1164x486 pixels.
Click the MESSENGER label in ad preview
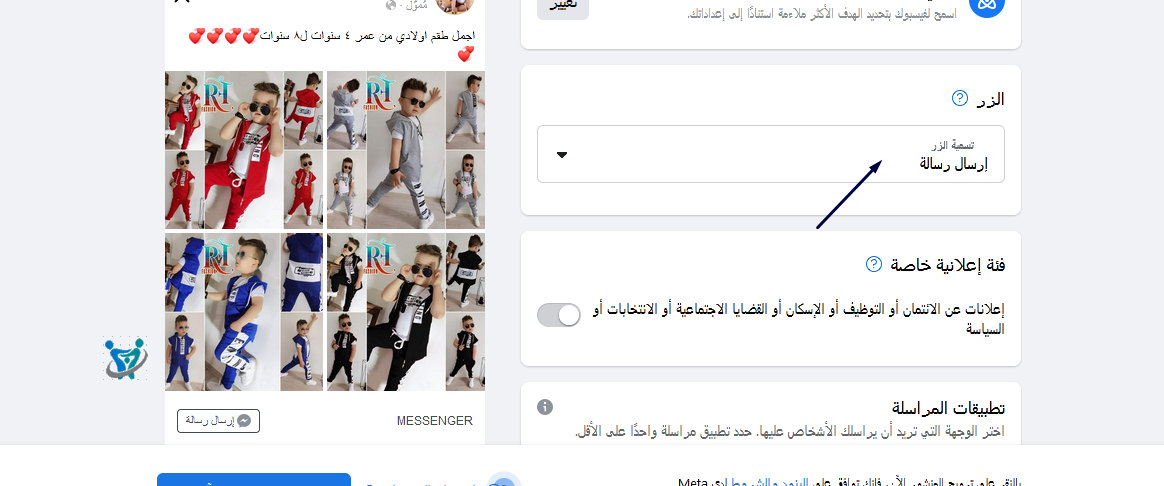(434, 421)
